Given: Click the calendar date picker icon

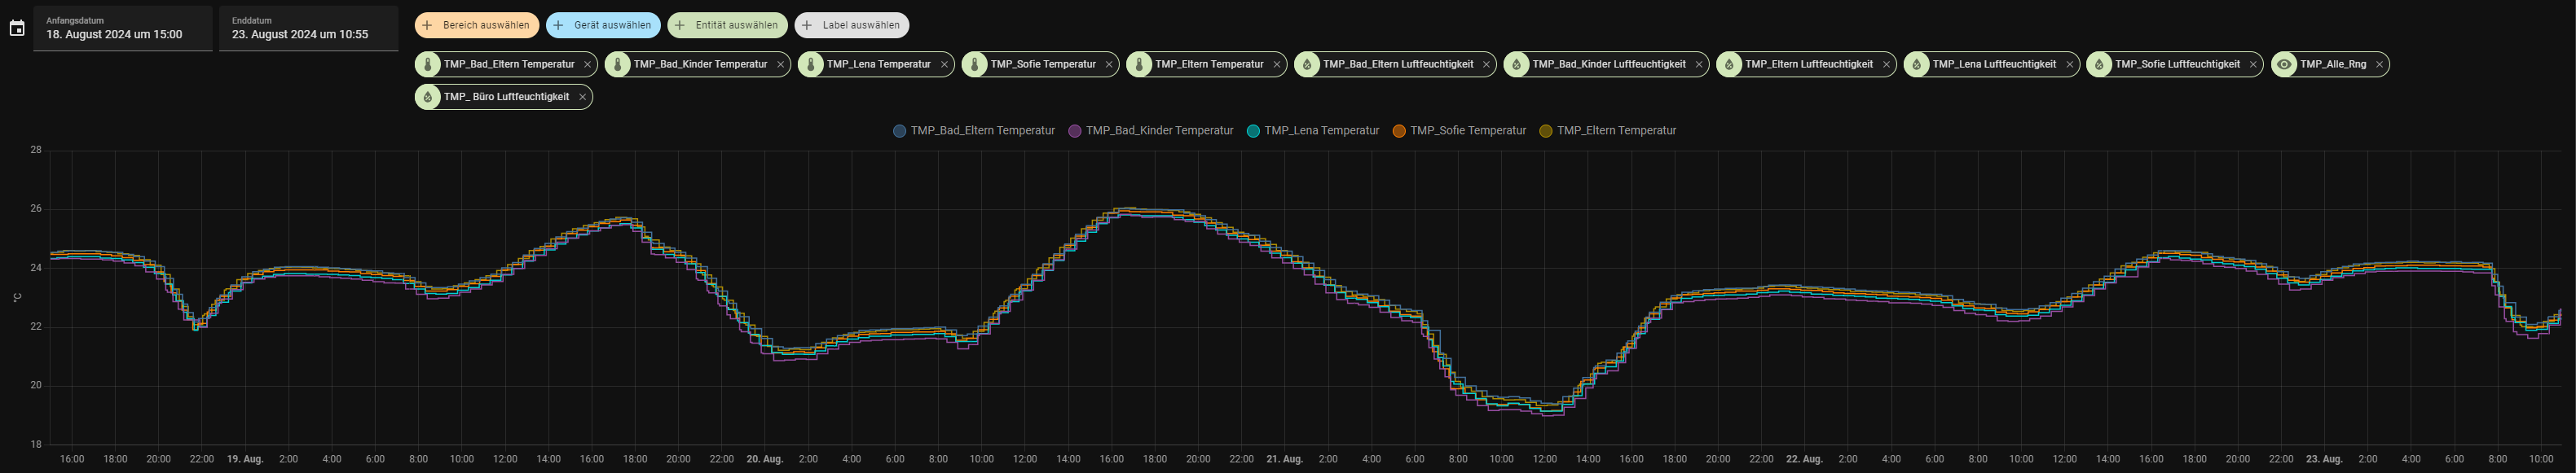Looking at the screenshot, I should [x=17, y=28].
